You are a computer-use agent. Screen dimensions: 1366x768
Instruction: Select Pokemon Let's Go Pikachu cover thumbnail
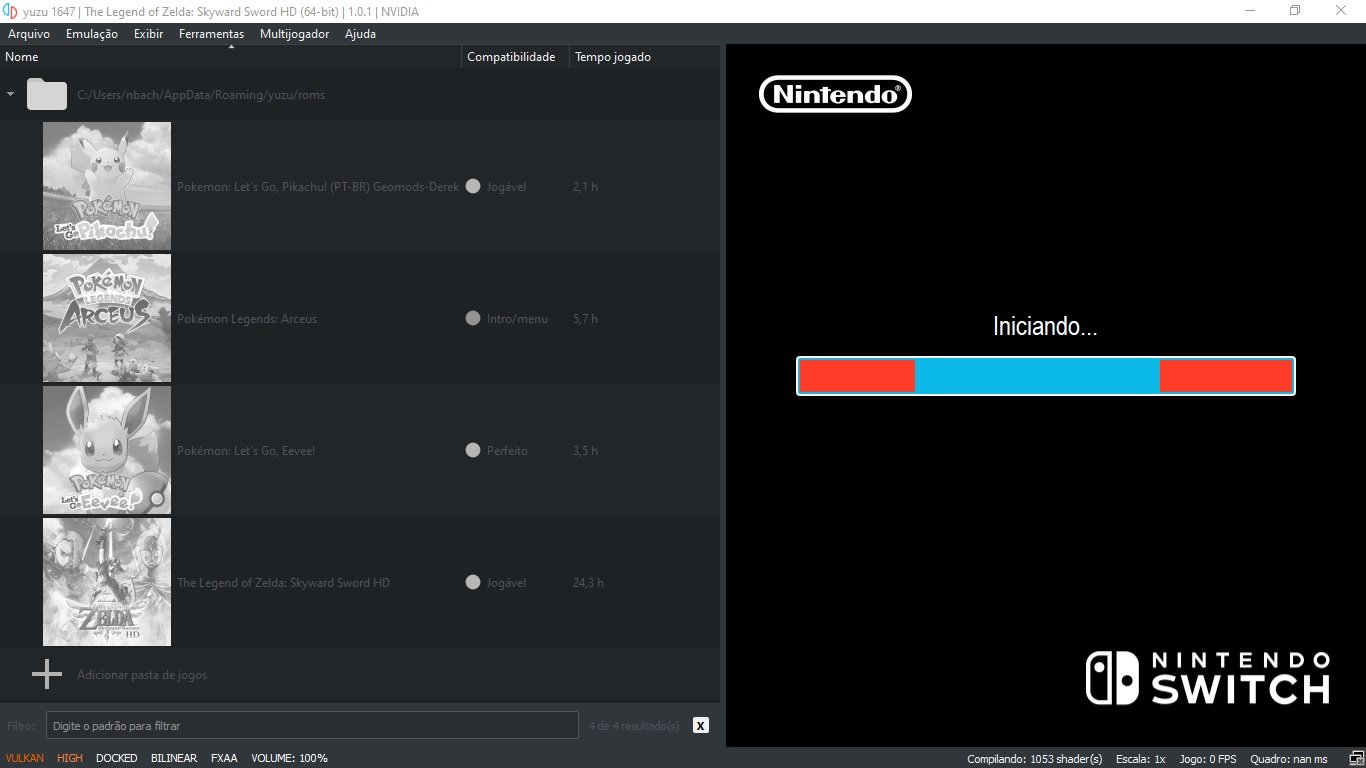pos(107,186)
